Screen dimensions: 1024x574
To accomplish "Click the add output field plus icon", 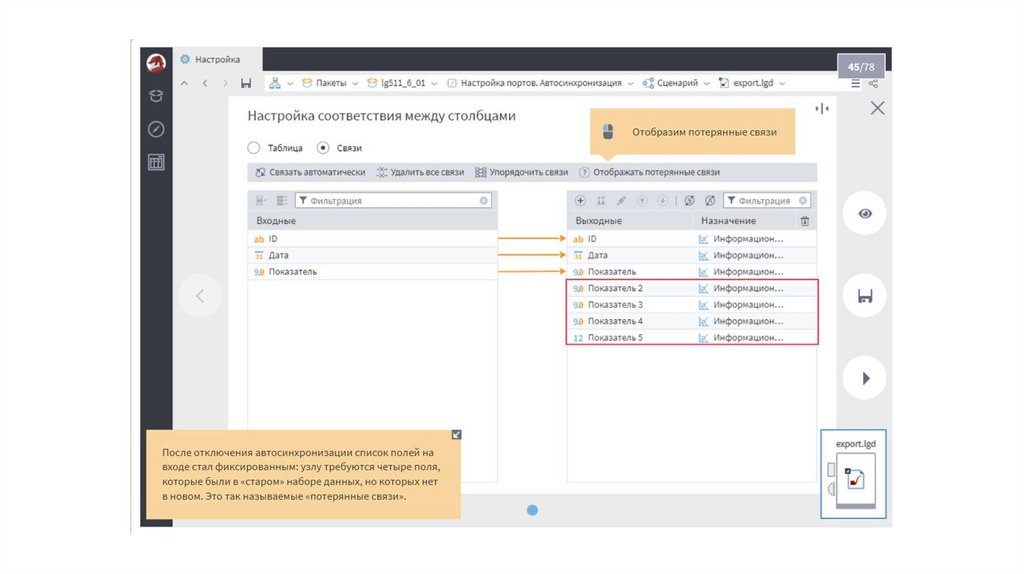I will coord(581,201).
